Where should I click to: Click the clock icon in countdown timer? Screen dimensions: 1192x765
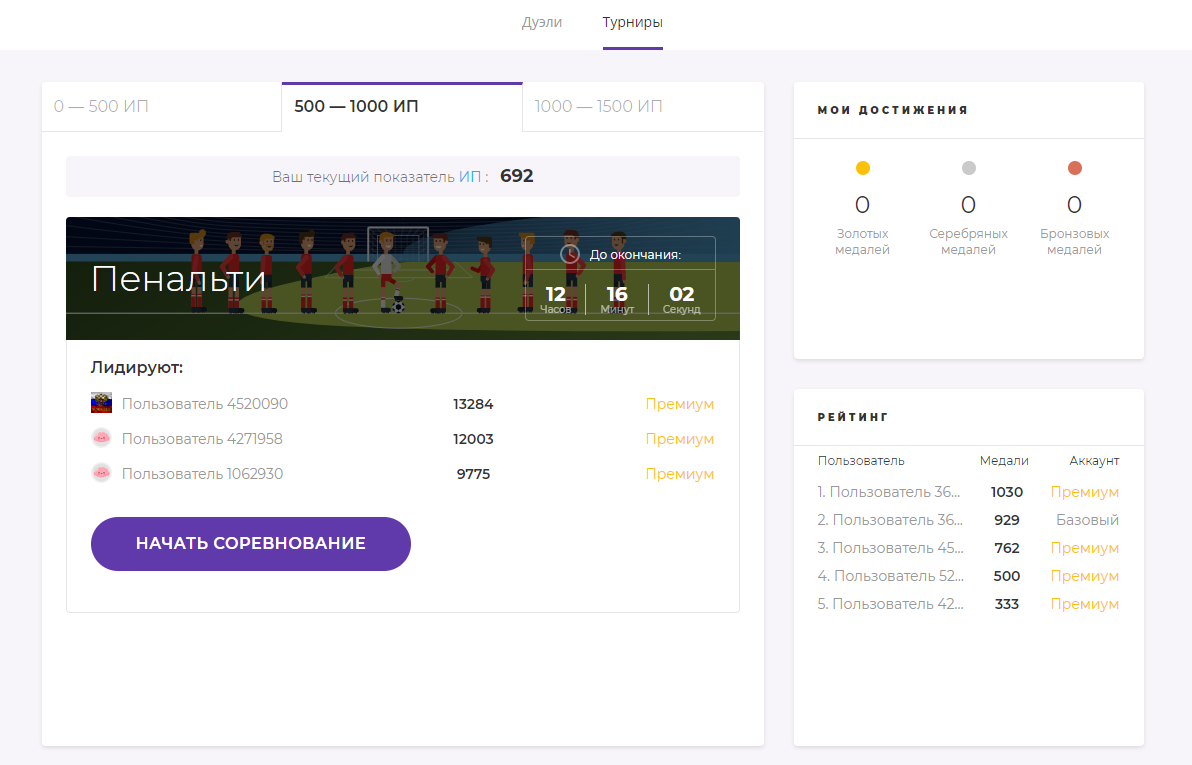tap(569, 254)
